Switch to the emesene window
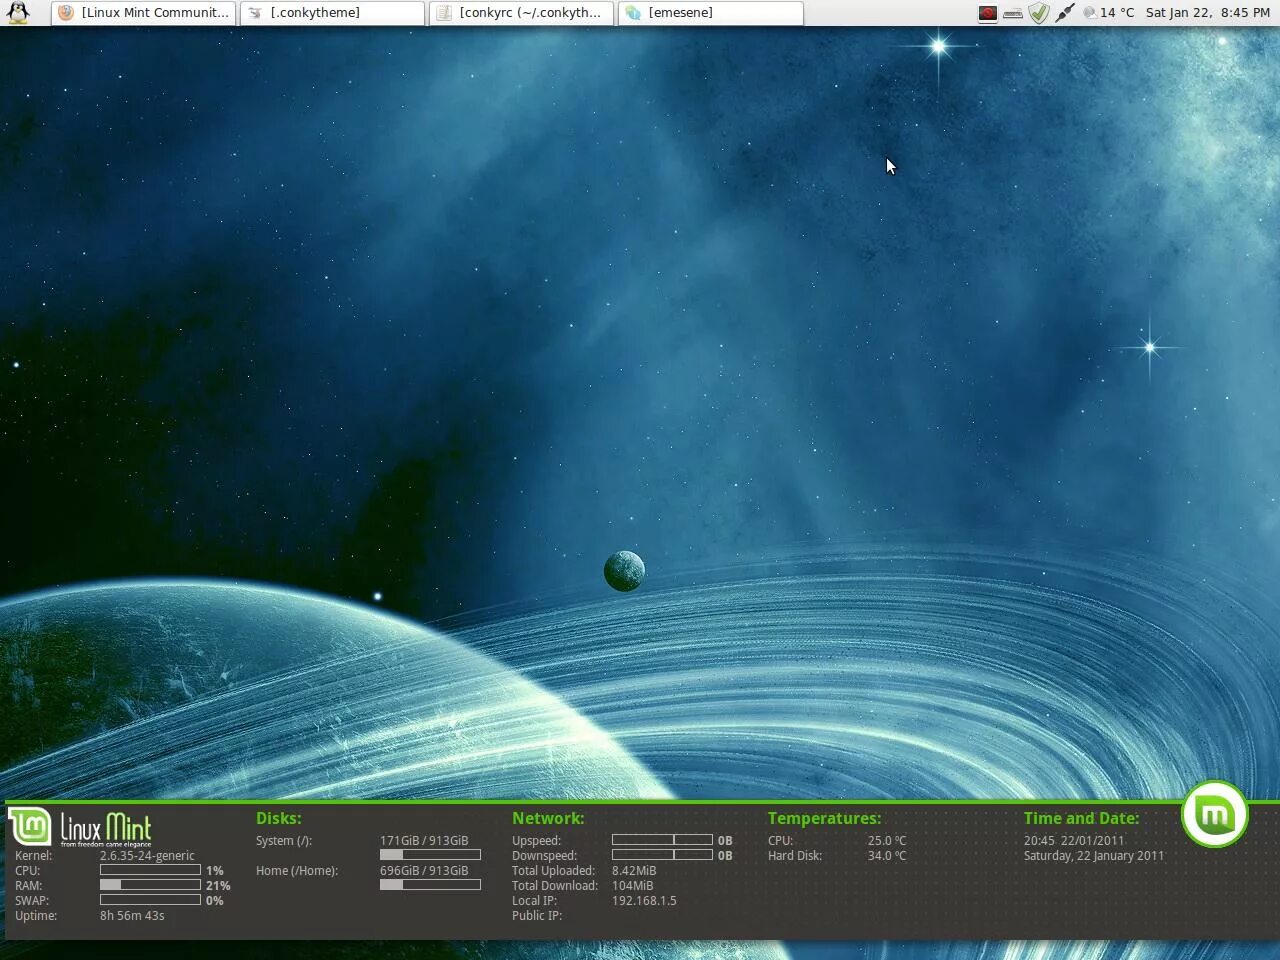Image resolution: width=1280 pixels, height=960 pixels. [710, 13]
